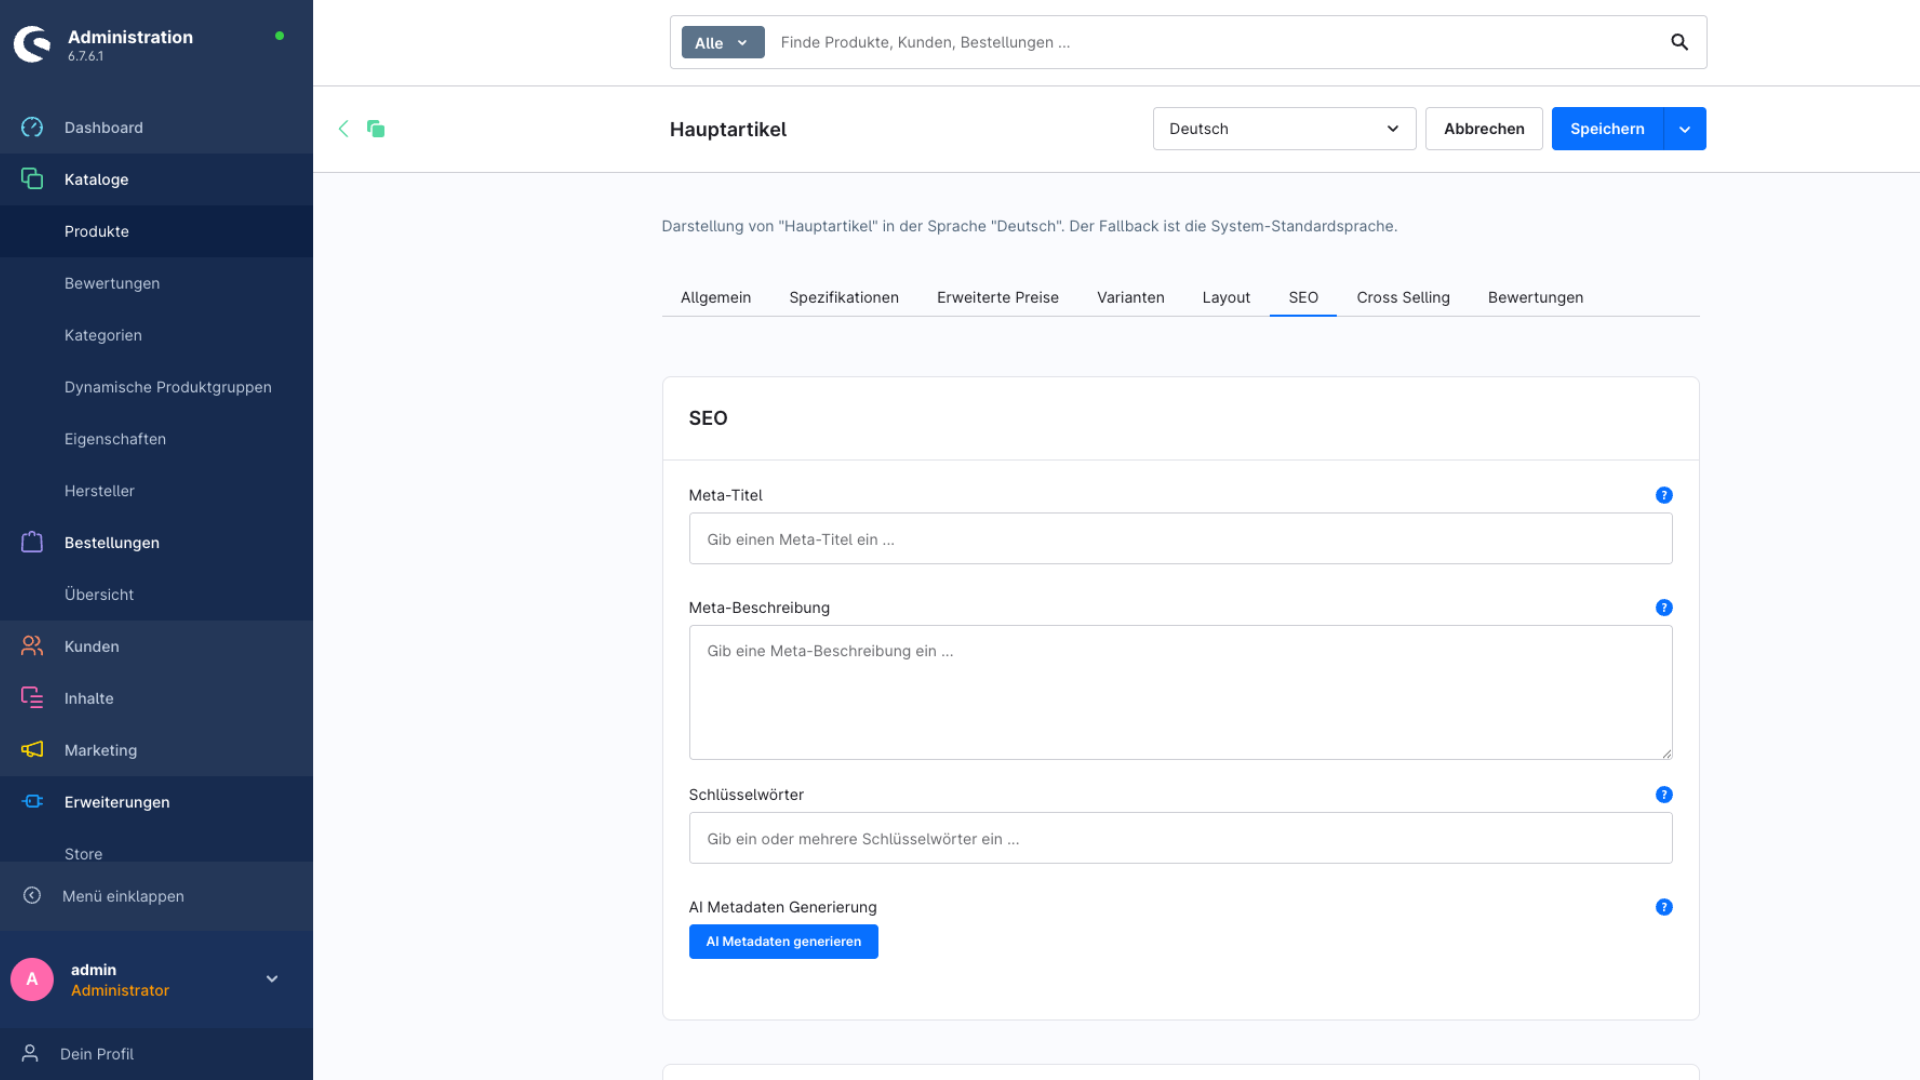Viewport: 1920px width, 1080px height.
Task: Click the search magnifier icon
Action: point(1679,42)
